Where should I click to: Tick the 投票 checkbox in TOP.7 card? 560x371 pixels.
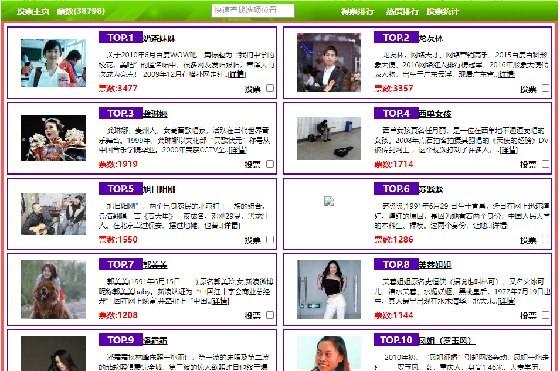[x=270, y=315]
